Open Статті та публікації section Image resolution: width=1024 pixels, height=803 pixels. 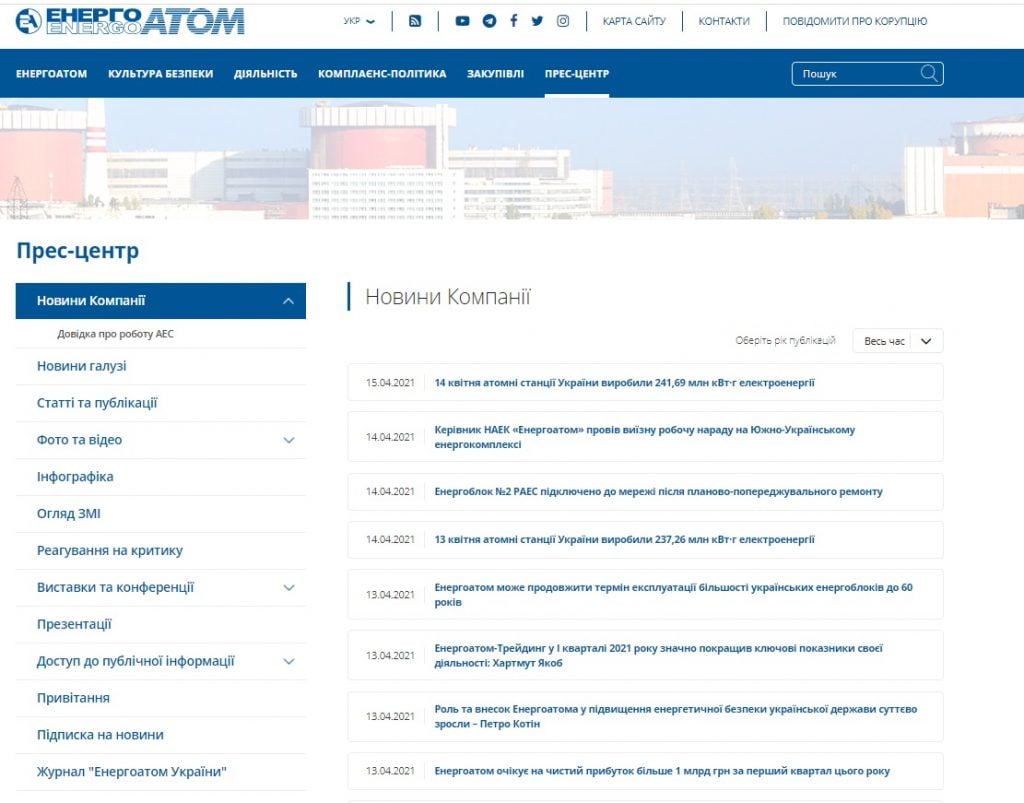pyautogui.click(x=97, y=403)
